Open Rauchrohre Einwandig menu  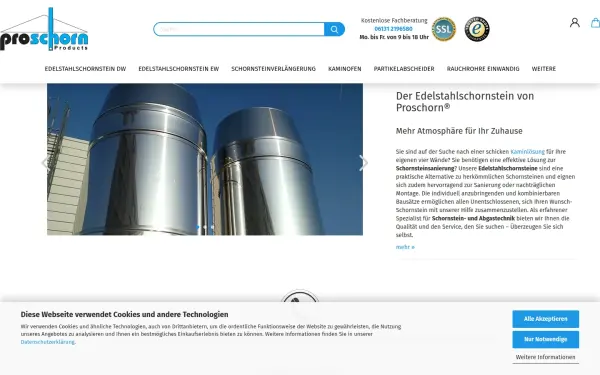tap(483, 69)
